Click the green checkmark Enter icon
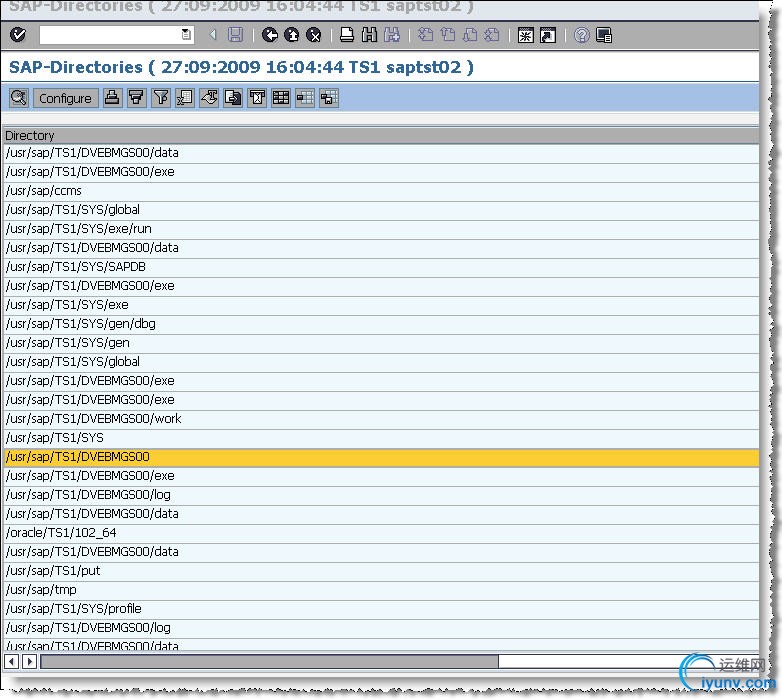This screenshot has width=782, height=699. tap(18, 35)
